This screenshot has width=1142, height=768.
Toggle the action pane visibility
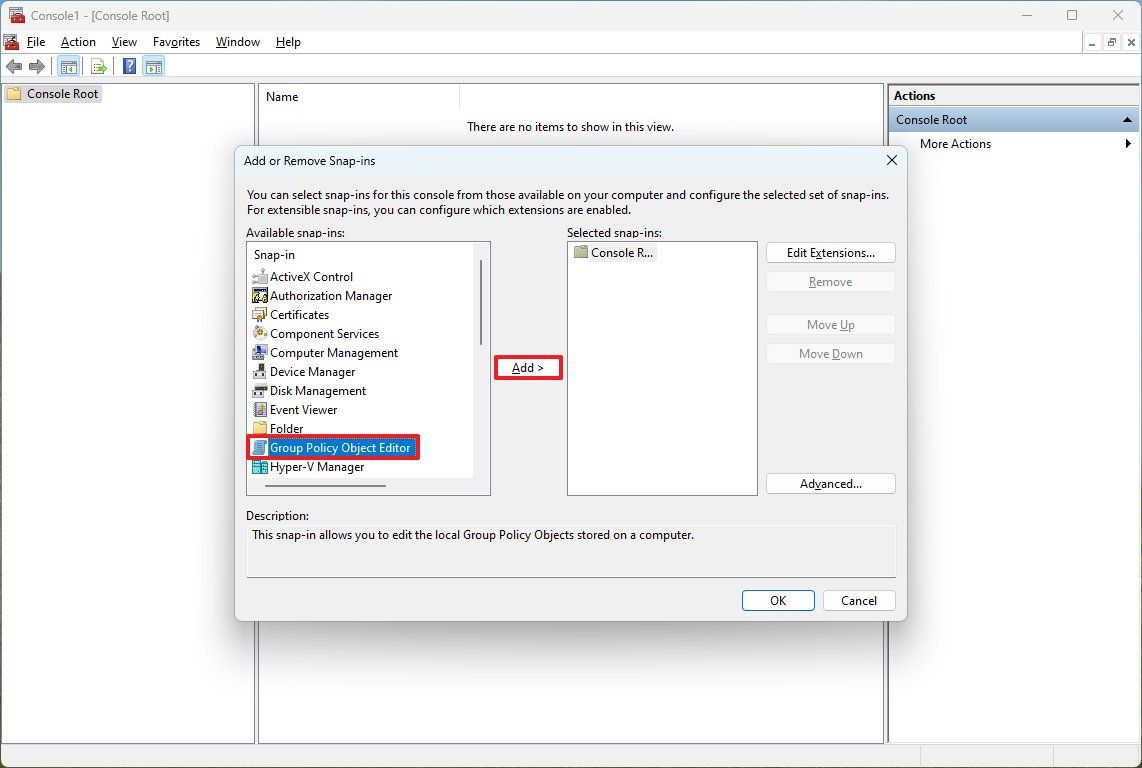153,66
